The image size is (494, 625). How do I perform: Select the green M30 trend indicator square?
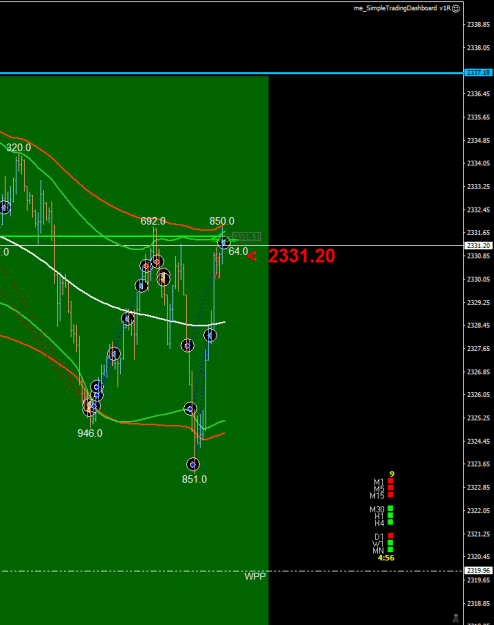(x=390, y=508)
